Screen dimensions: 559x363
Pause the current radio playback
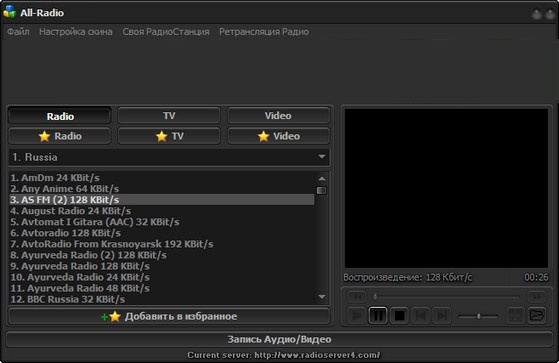point(378,316)
